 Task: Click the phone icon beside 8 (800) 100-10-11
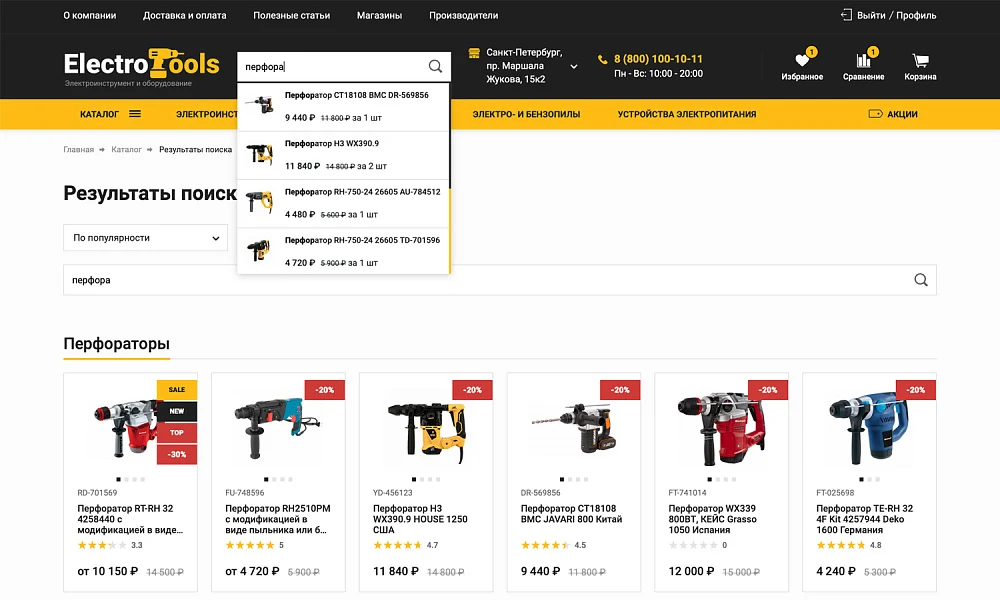pyautogui.click(x=603, y=59)
